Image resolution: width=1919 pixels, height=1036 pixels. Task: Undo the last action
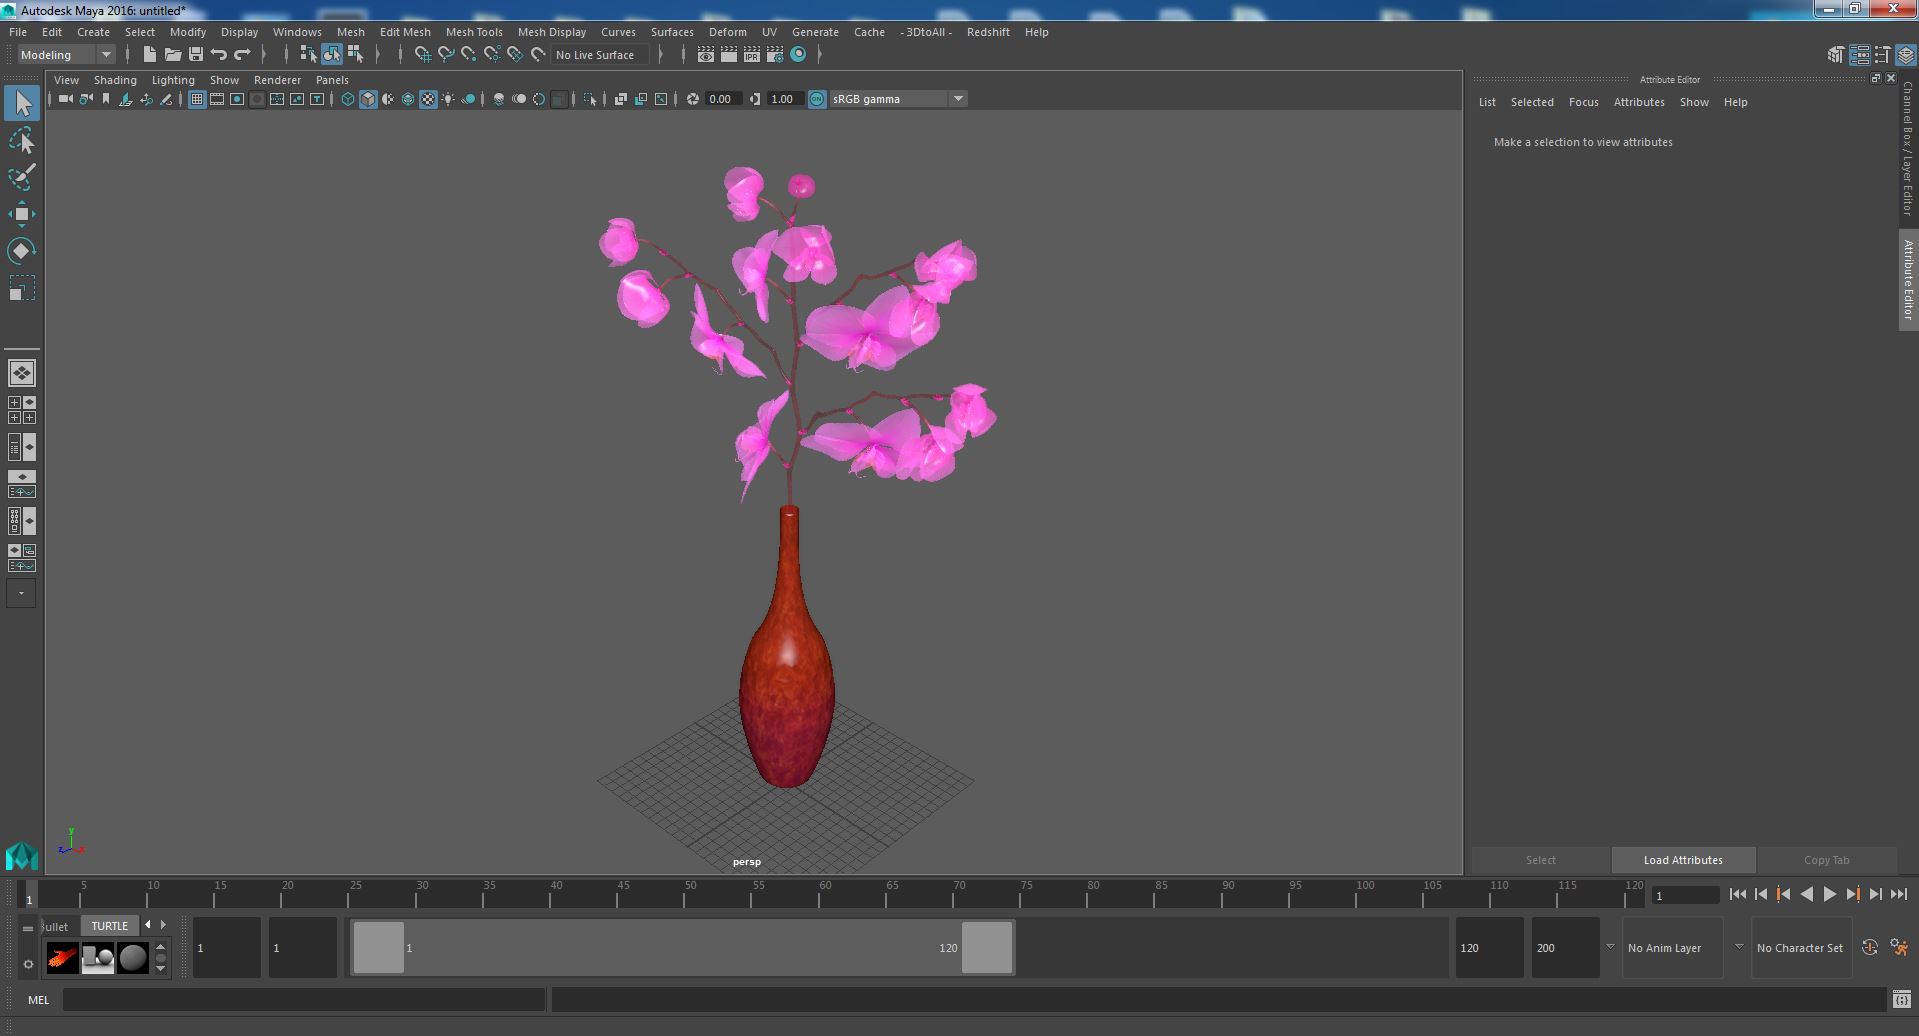coord(219,54)
